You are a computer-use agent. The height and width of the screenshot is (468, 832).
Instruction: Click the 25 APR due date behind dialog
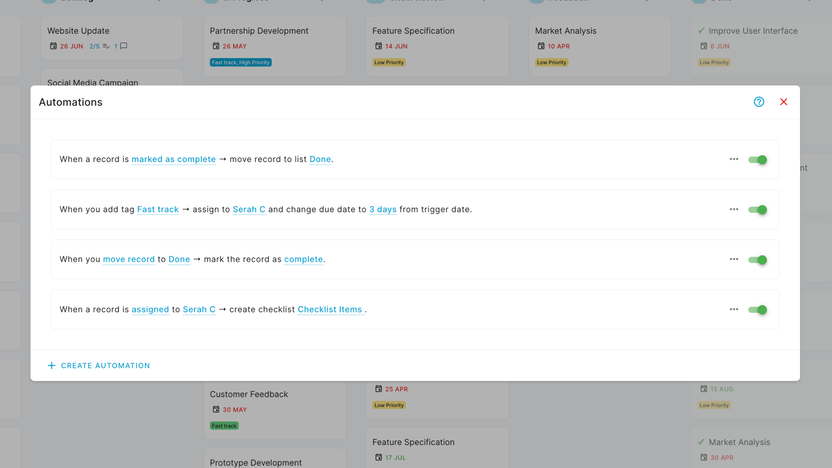tap(392, 389)
